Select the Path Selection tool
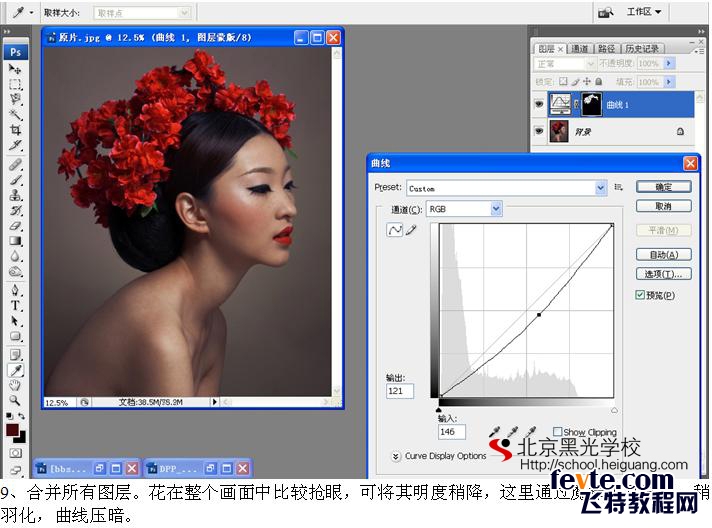 pos(15,321)
